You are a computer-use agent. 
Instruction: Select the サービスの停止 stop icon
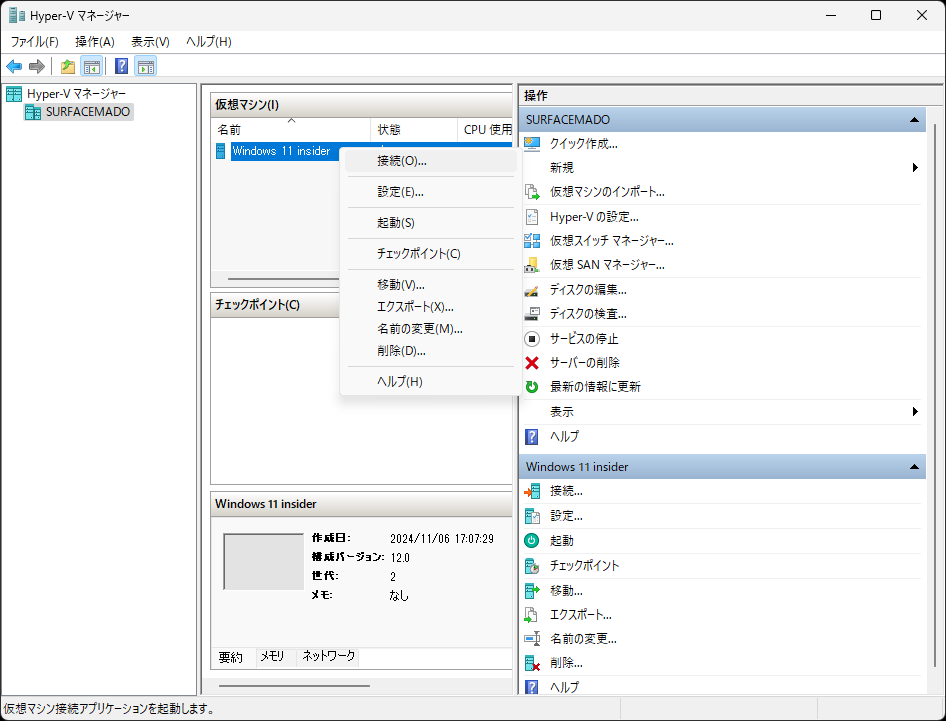[531, 337]
